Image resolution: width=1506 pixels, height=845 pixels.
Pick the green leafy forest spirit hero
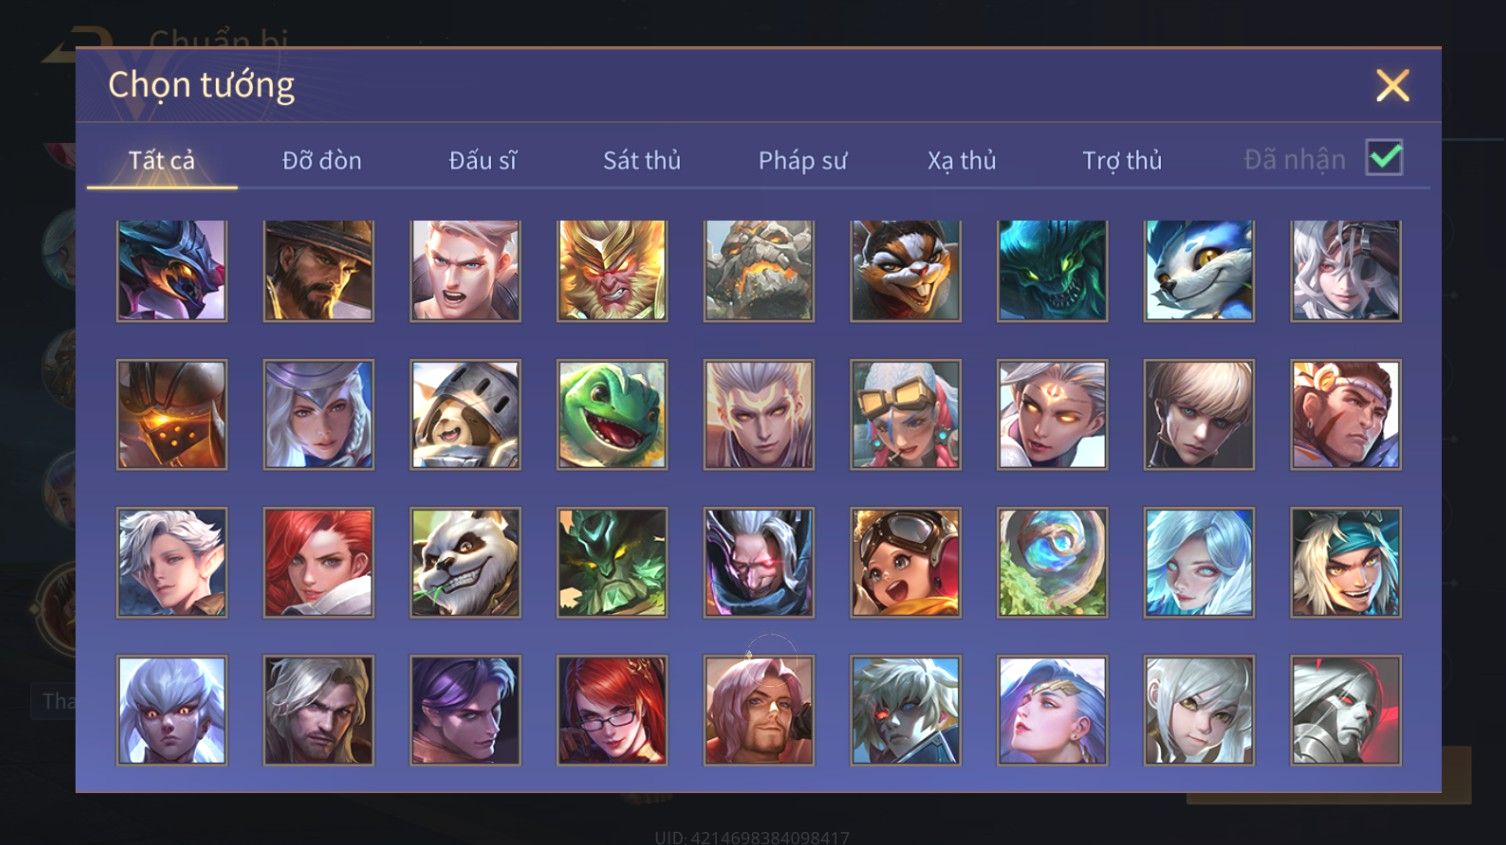612,562
